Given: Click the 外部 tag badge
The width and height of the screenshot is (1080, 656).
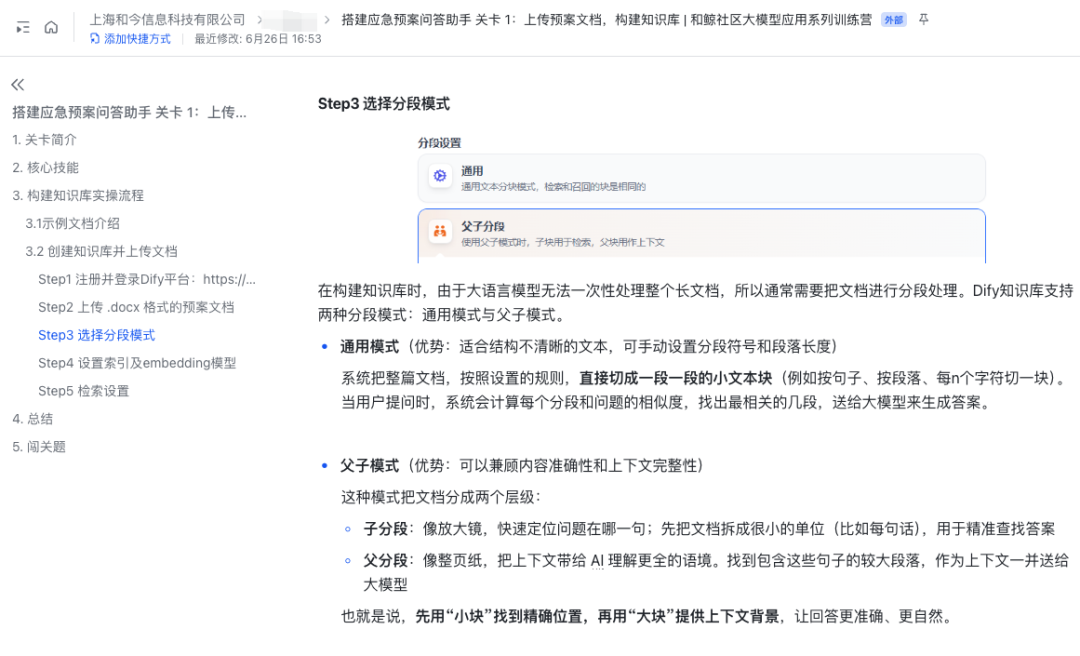Looking at the screenshot, I should [893, 20].
